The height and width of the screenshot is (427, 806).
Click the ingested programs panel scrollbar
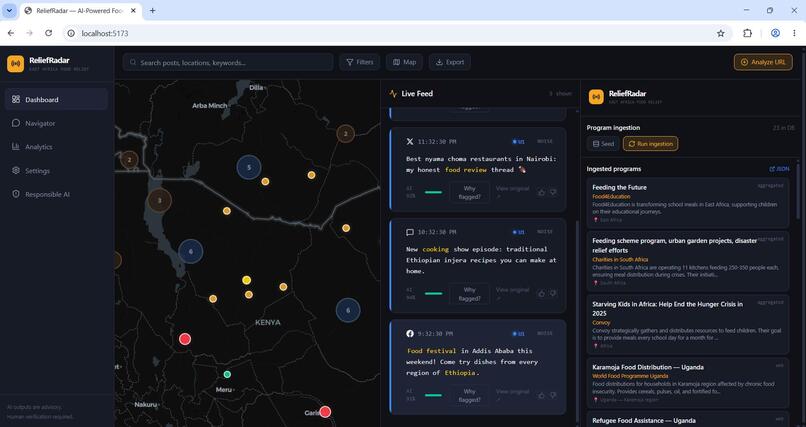[x=798, y=193]
